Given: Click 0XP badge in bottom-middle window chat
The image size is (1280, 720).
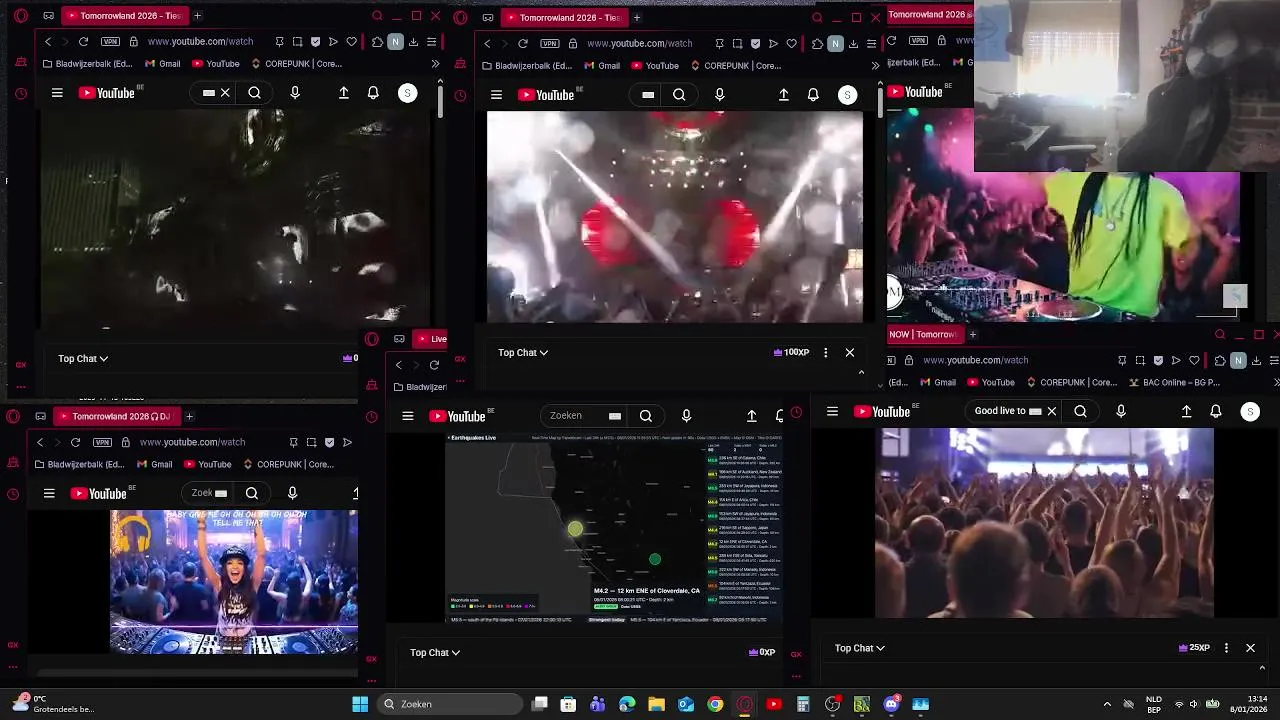Looking at the screenshot, I should [762, 652].
